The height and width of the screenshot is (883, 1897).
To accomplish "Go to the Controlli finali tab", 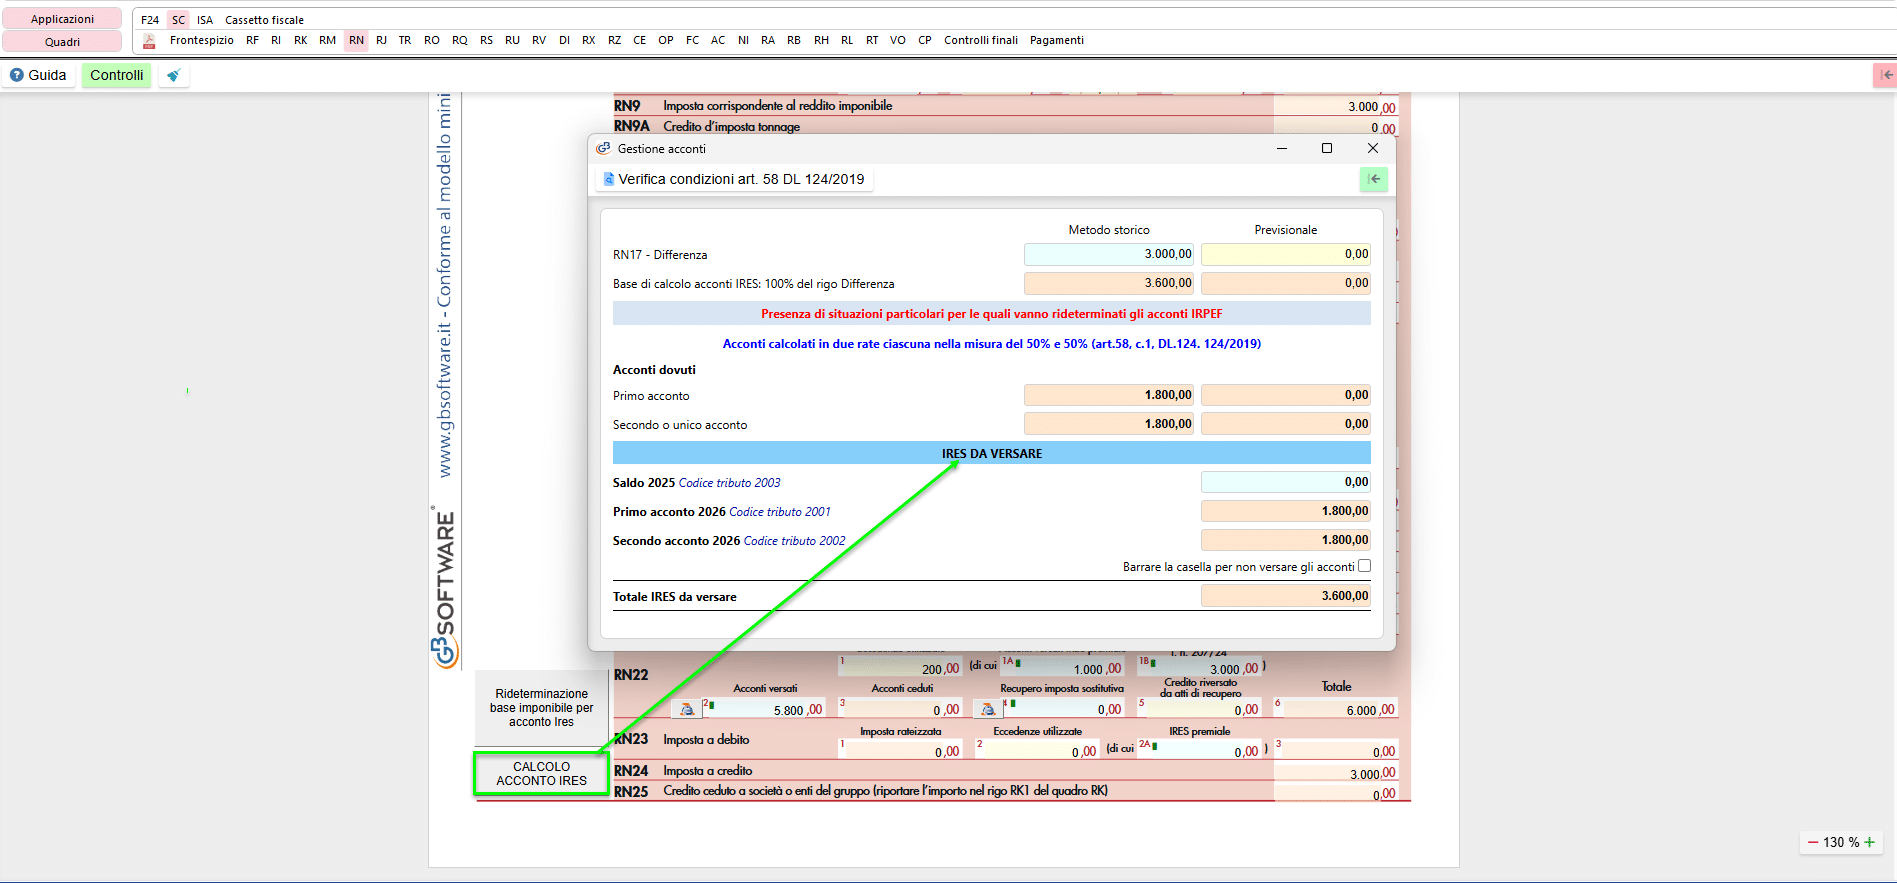I will pos(981,40).
